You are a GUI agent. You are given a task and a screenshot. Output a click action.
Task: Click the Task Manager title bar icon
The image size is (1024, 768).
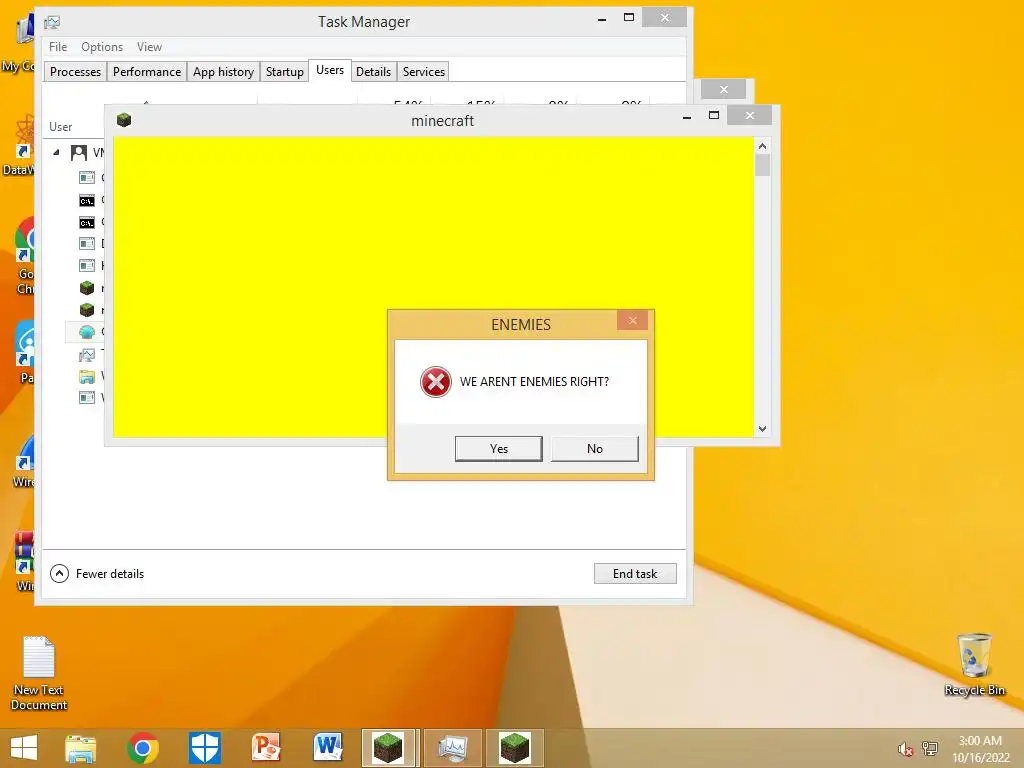click(52, 22)
